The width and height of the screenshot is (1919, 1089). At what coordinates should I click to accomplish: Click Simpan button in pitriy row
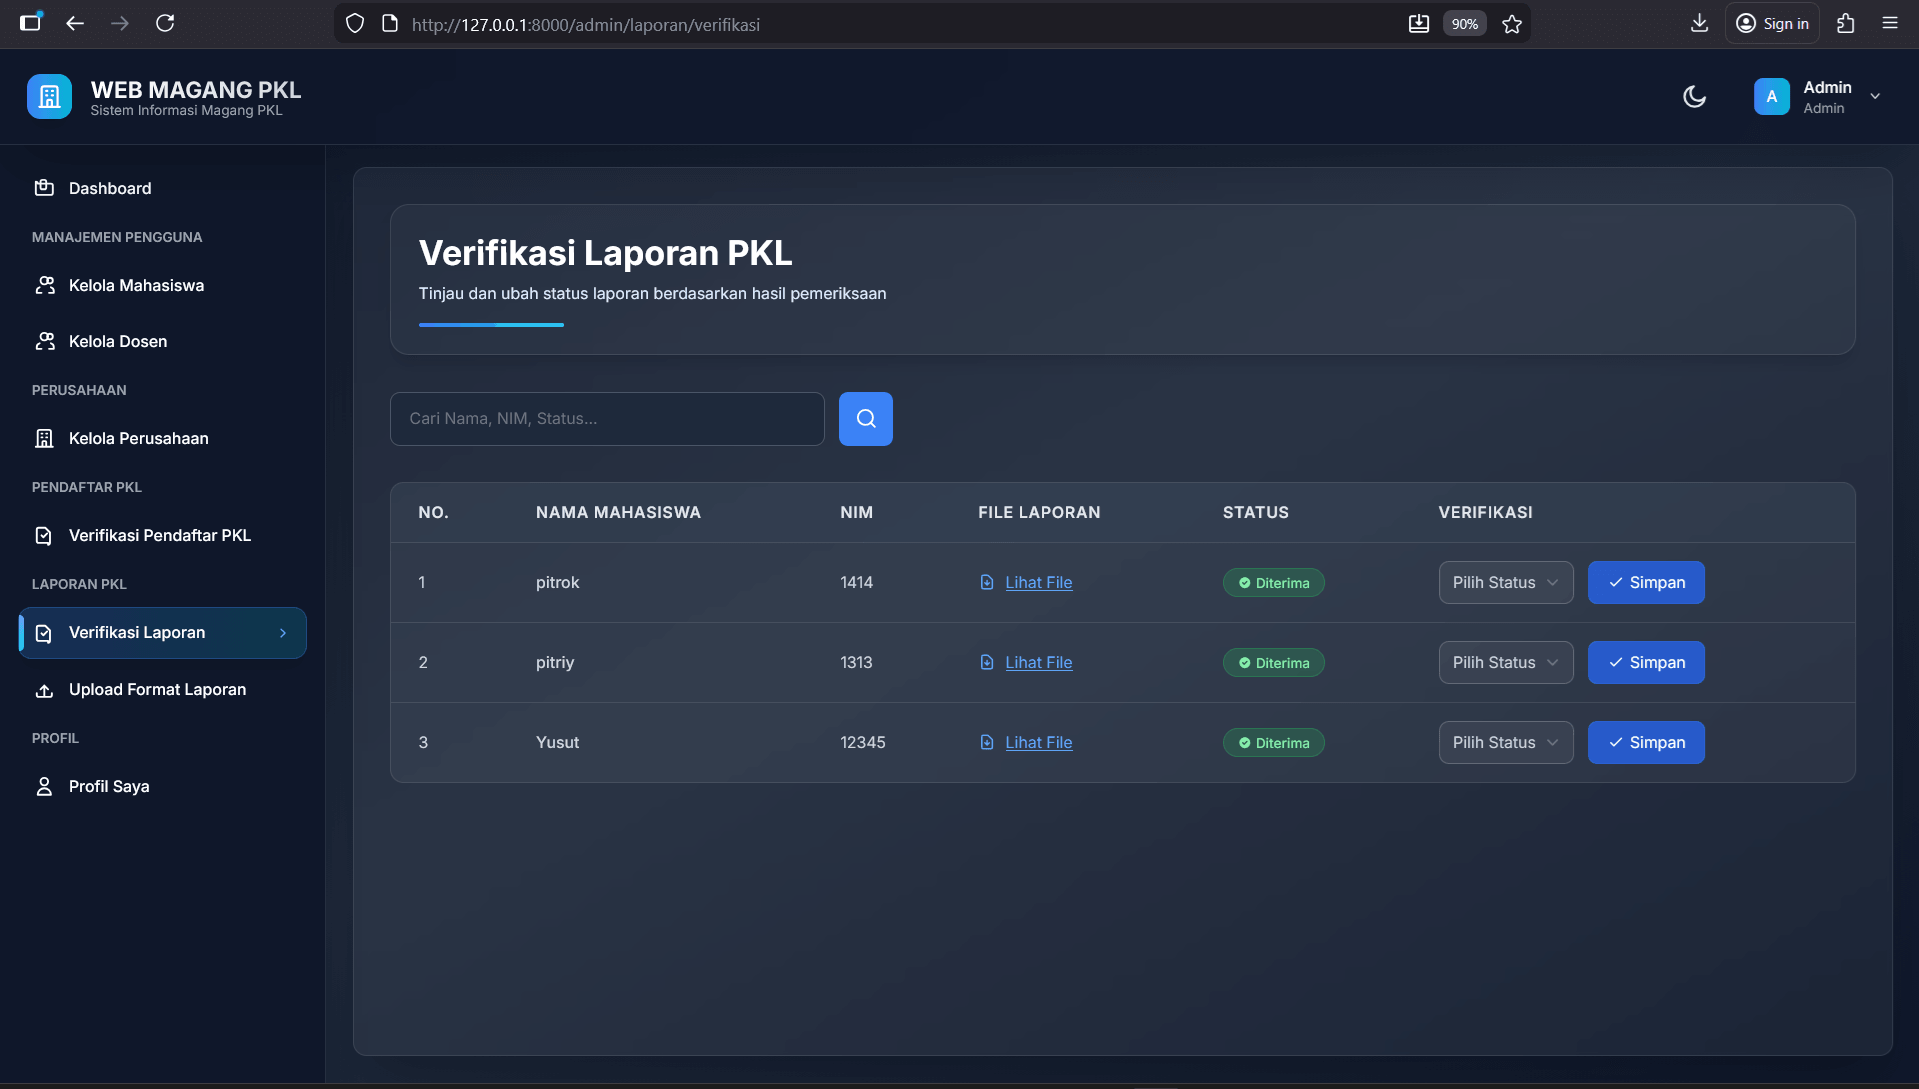1646,663
